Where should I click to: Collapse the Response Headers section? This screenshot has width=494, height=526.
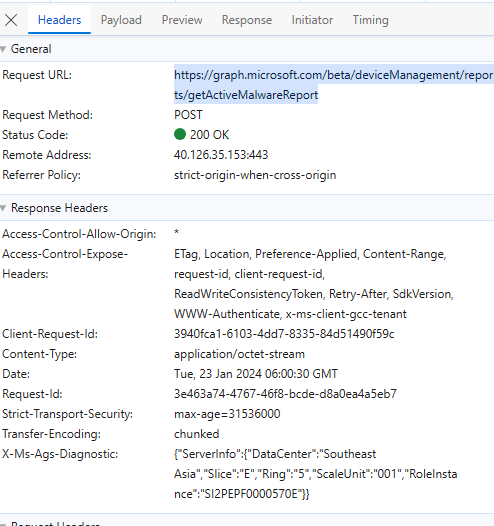point(3,208)
